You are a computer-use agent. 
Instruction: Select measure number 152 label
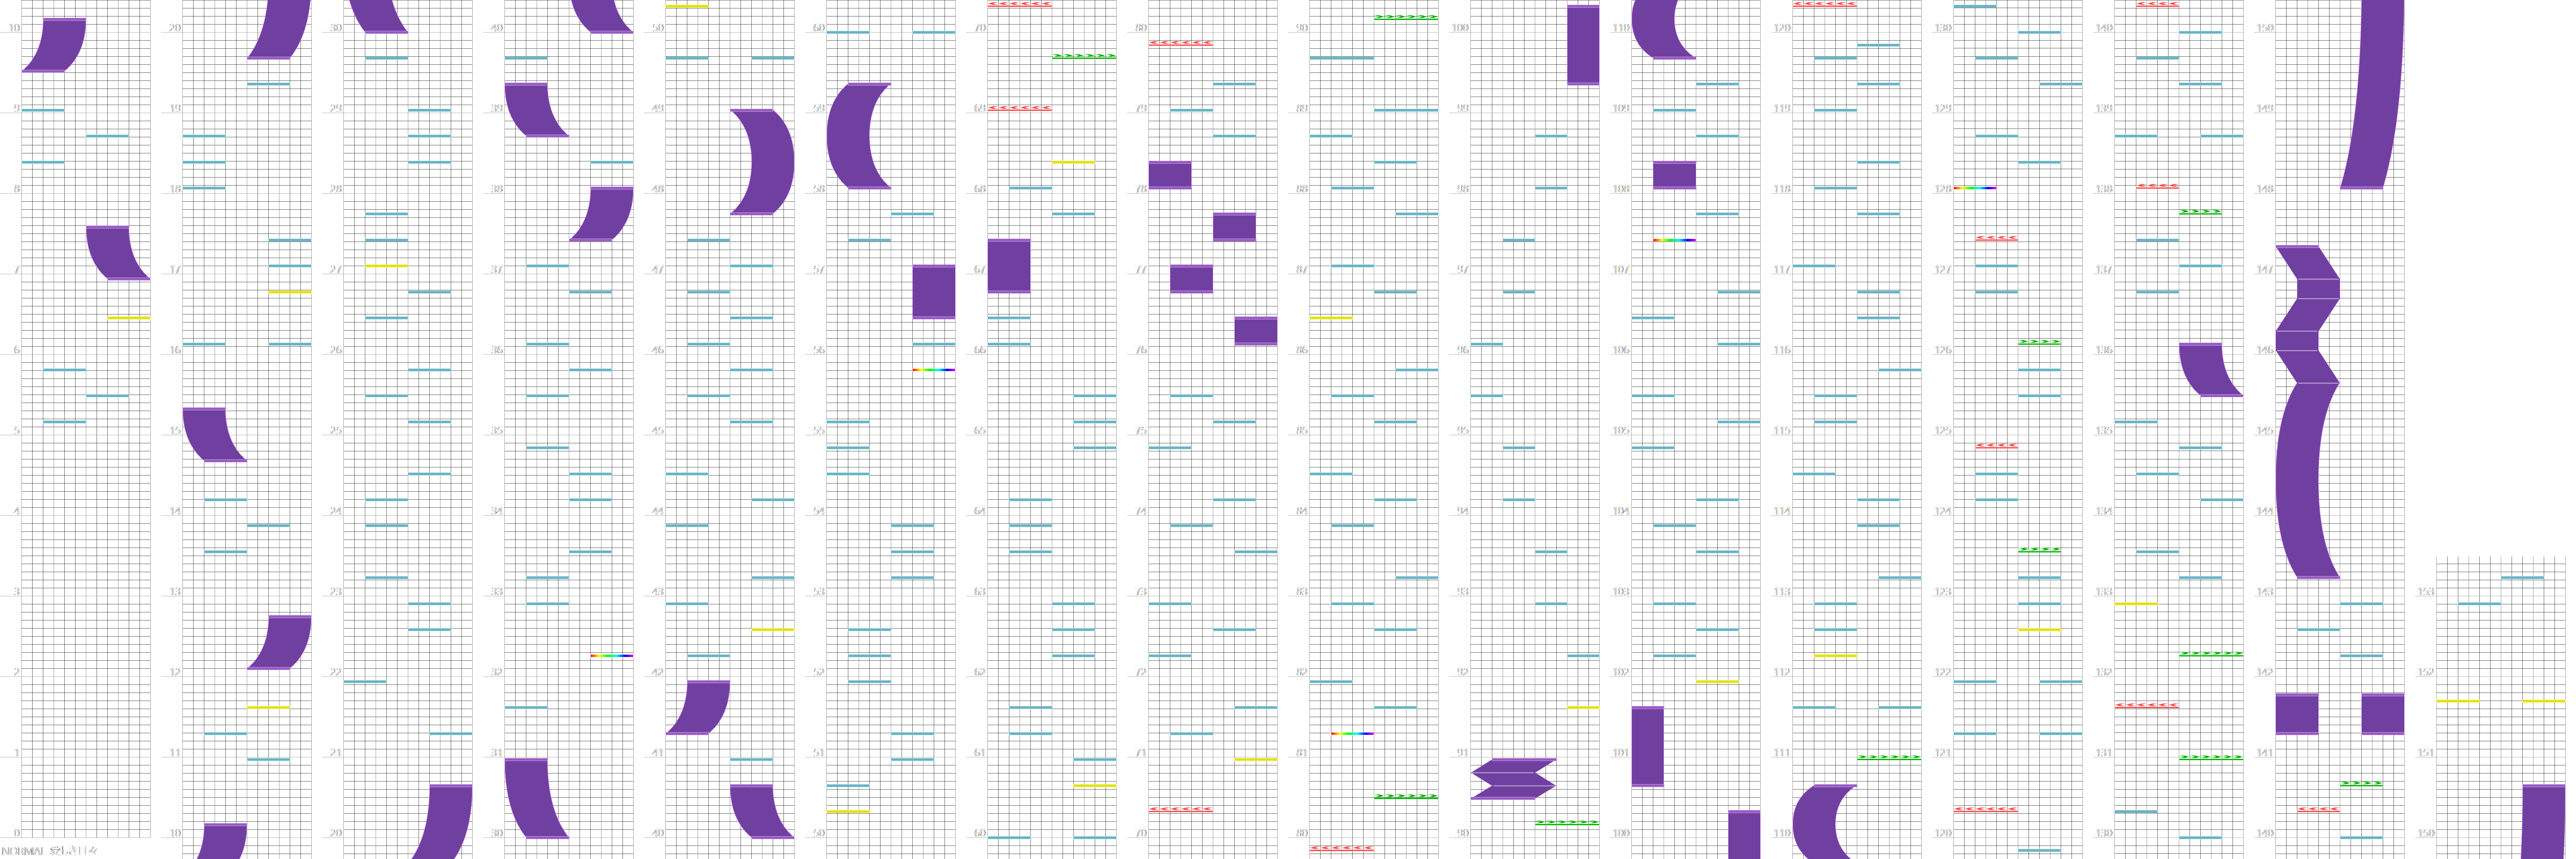(2426, 672)
